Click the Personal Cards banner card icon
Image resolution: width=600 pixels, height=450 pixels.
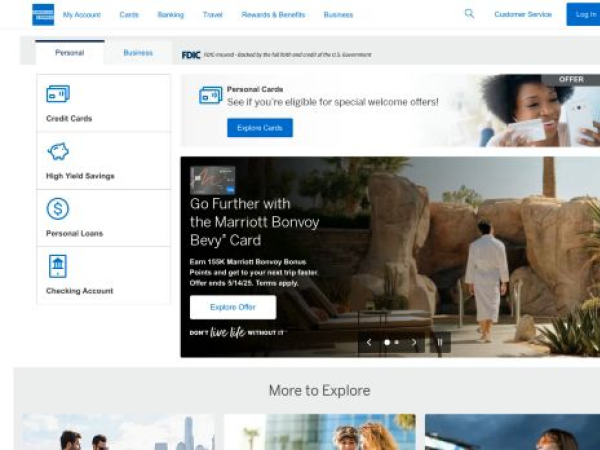tap(210, 95)
